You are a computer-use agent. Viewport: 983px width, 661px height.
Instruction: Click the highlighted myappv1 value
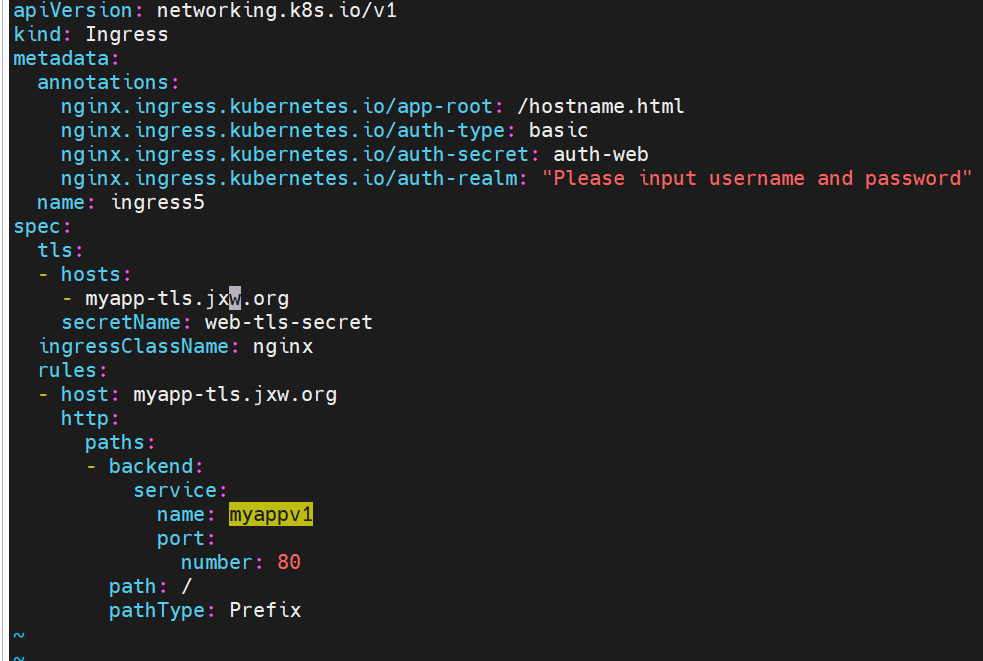point(271,514)
